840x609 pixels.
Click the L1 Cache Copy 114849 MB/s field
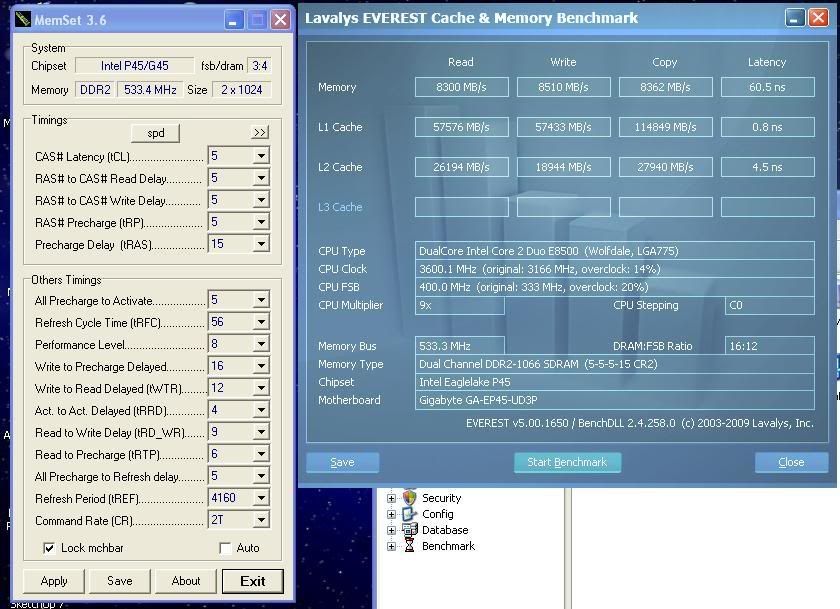[665, 127]
